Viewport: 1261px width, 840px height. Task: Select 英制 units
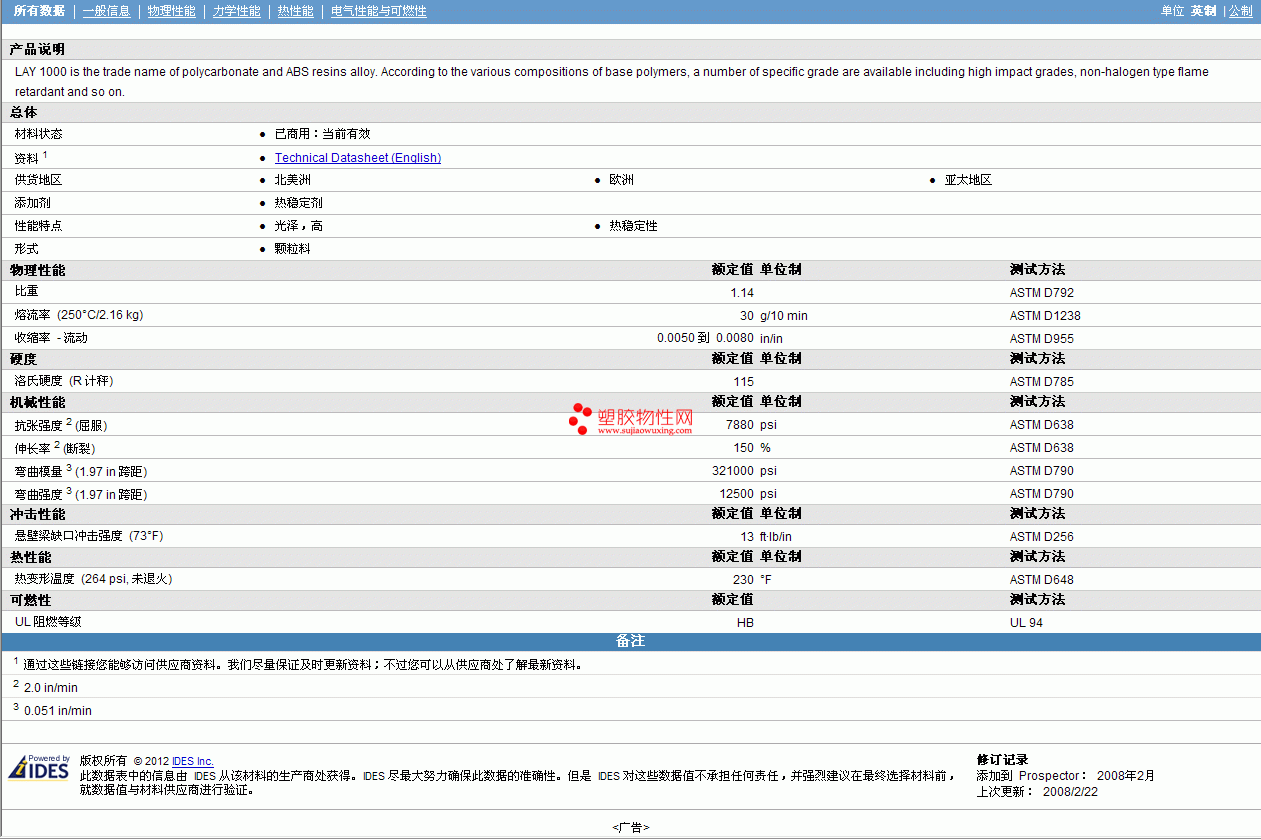coord(1203,11)
